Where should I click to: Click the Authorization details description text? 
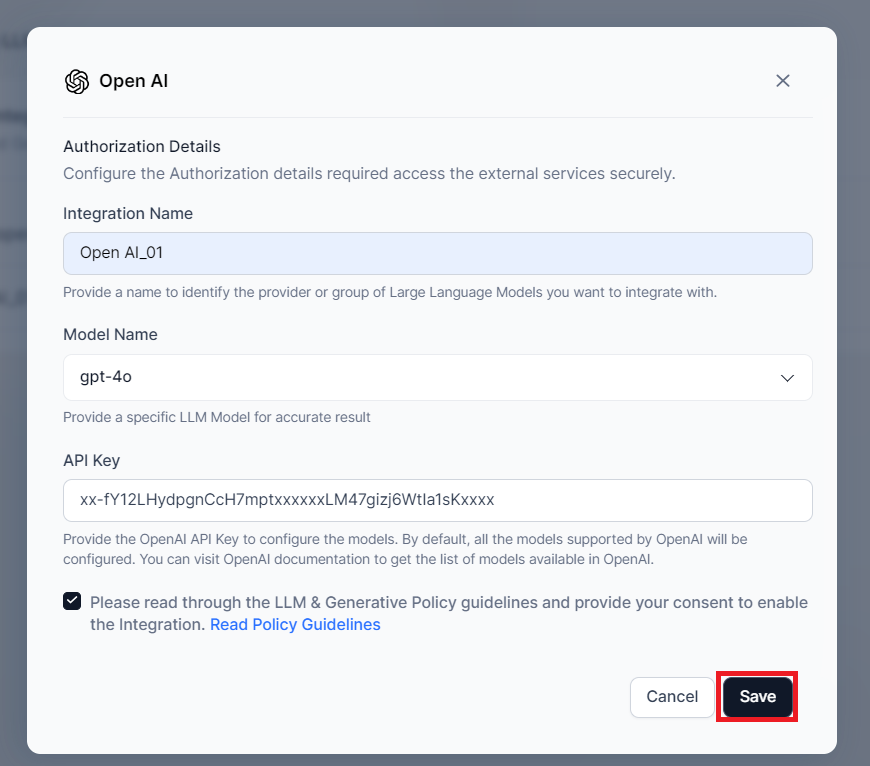coord(369,173)
